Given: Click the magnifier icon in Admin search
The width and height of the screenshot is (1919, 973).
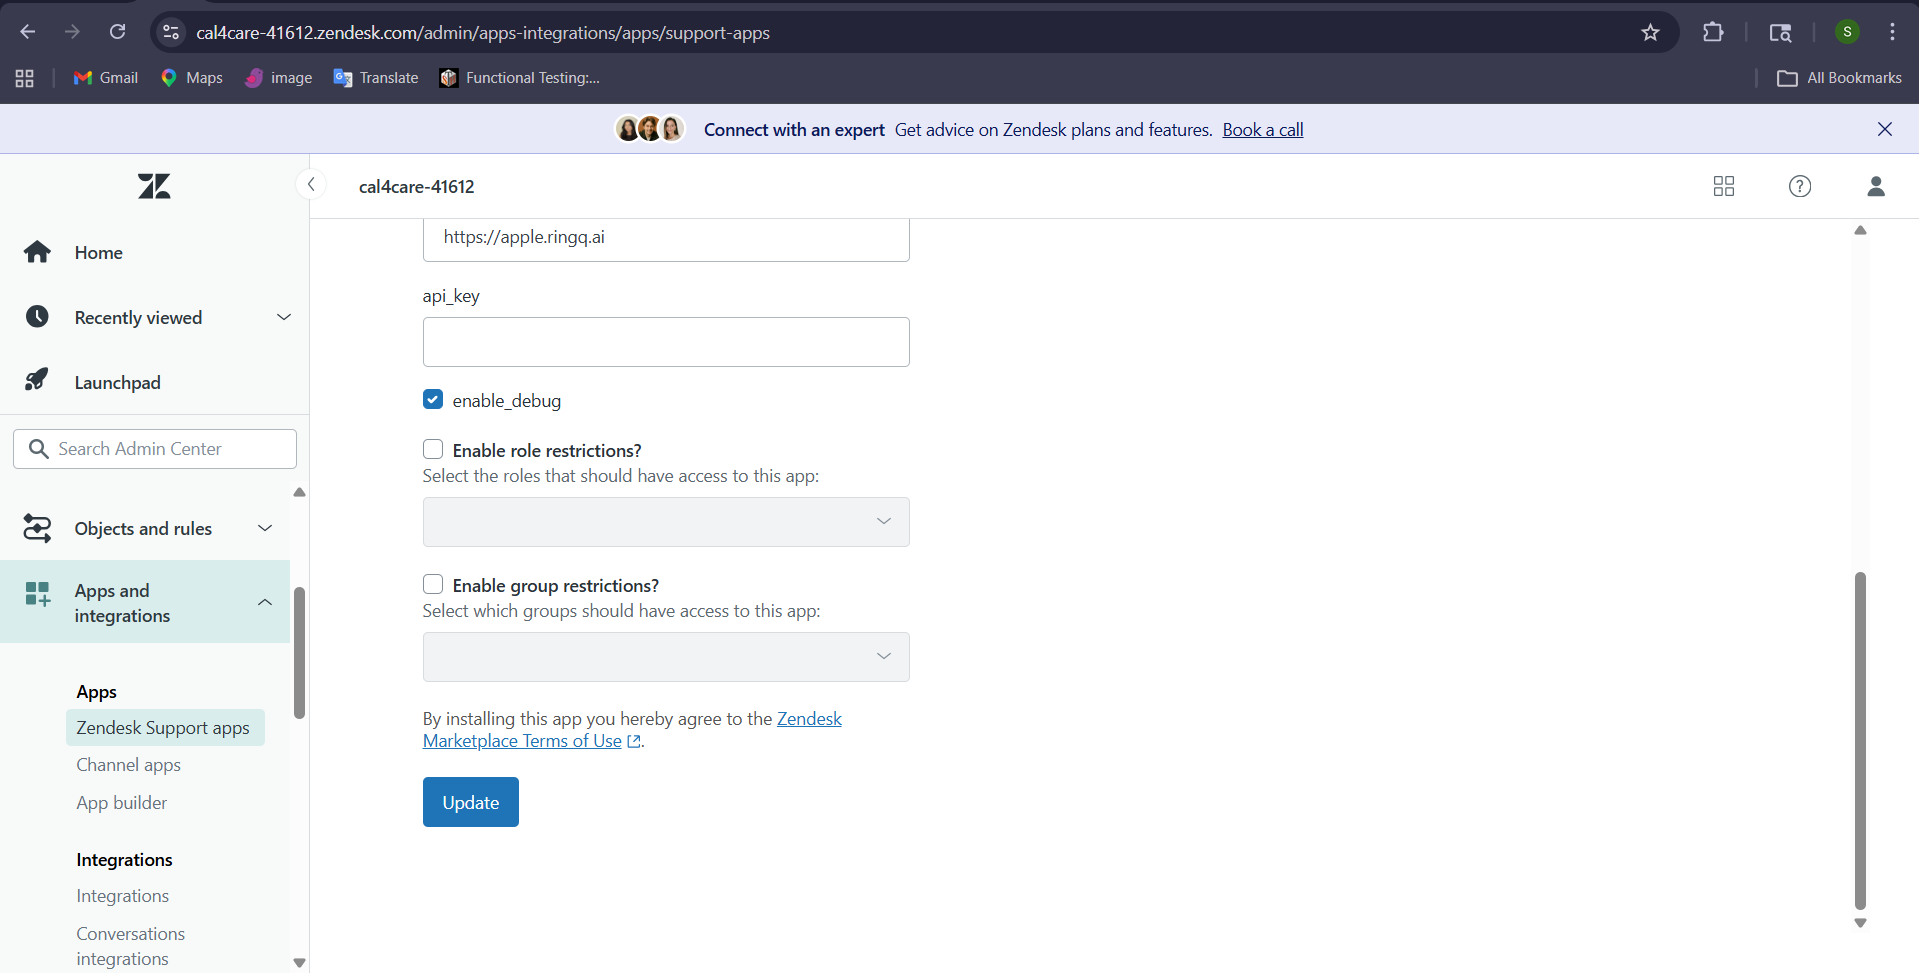Looking at the screenshot, I should point(38,449).
